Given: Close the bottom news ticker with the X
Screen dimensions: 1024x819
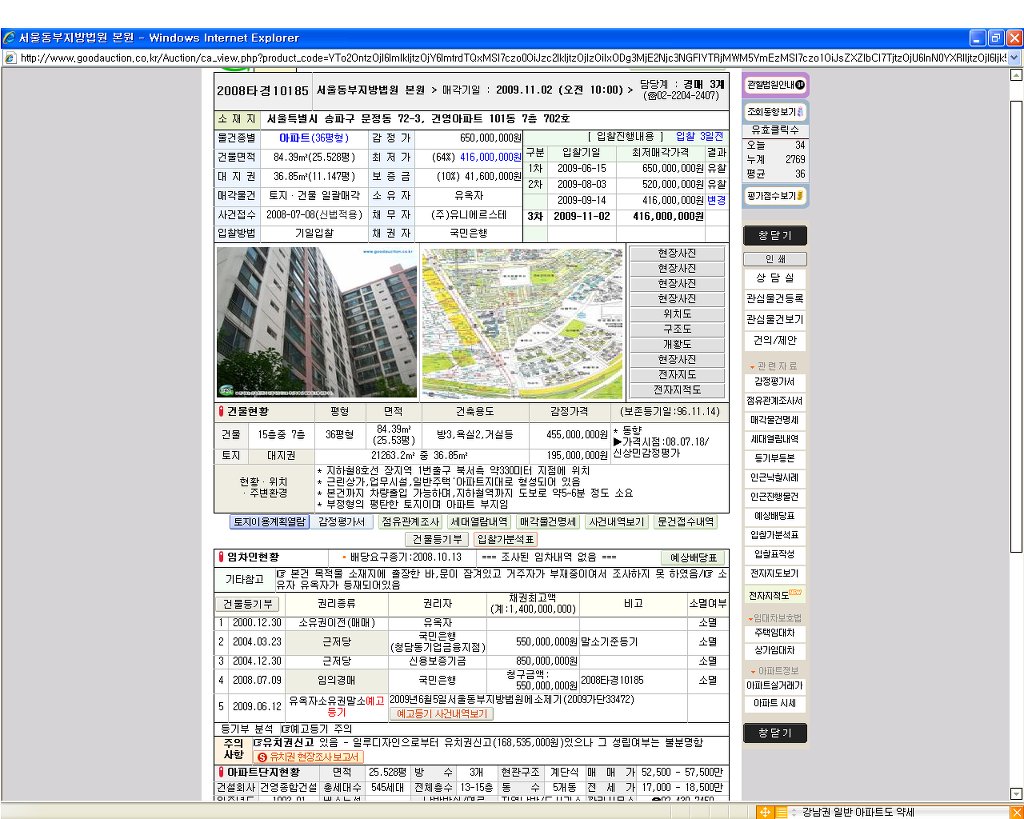Looking at the screenshot, I should (1015, 811).
